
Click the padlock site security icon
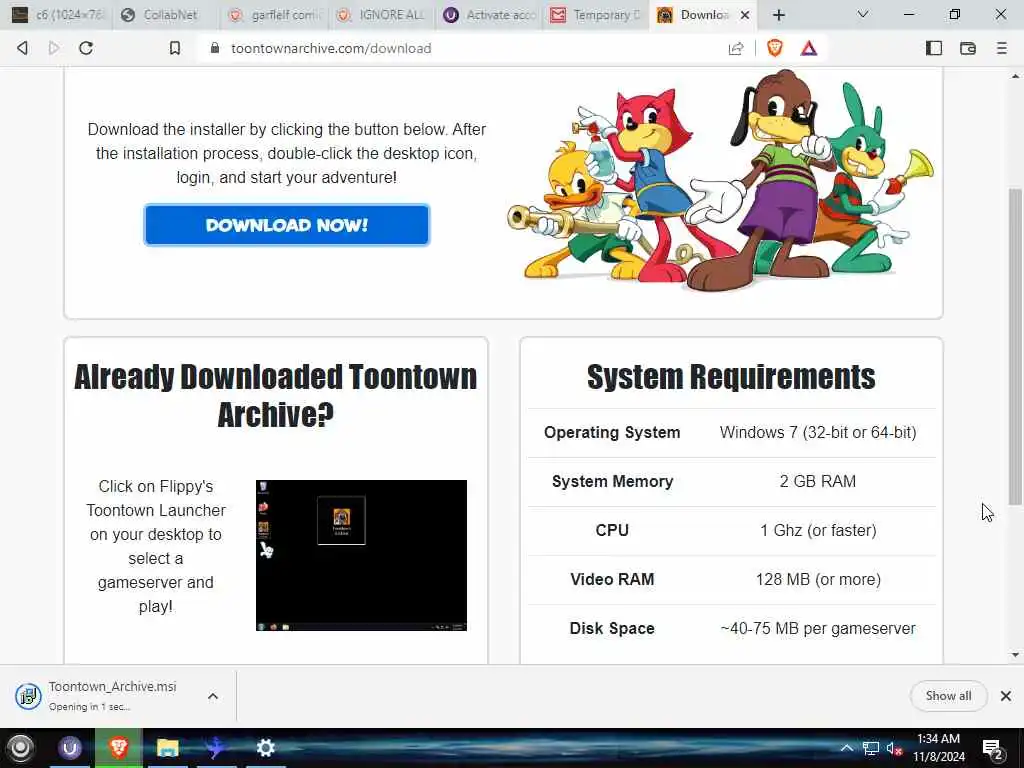215,48
